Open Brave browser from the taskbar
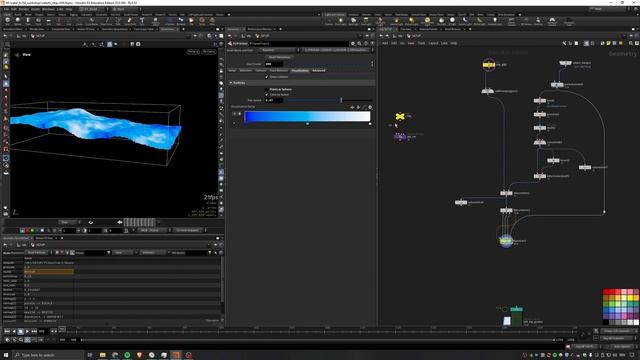Image resolution: width=640 pixels, height=360 pixels. coord(139,355)
